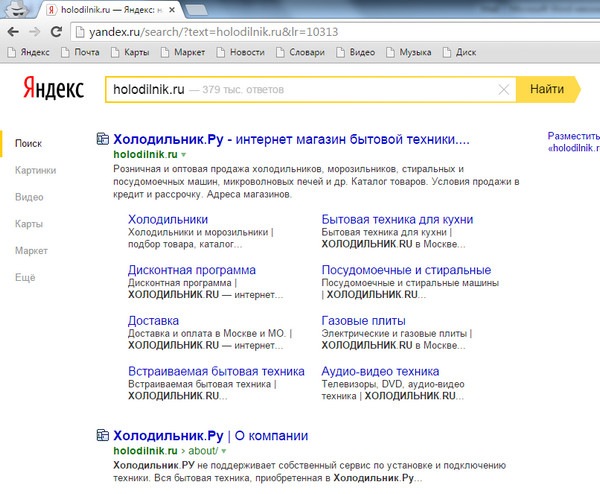
Task: Expand dropdown arrow next to holodilnik.ru
Action: [x=184, y=155]
